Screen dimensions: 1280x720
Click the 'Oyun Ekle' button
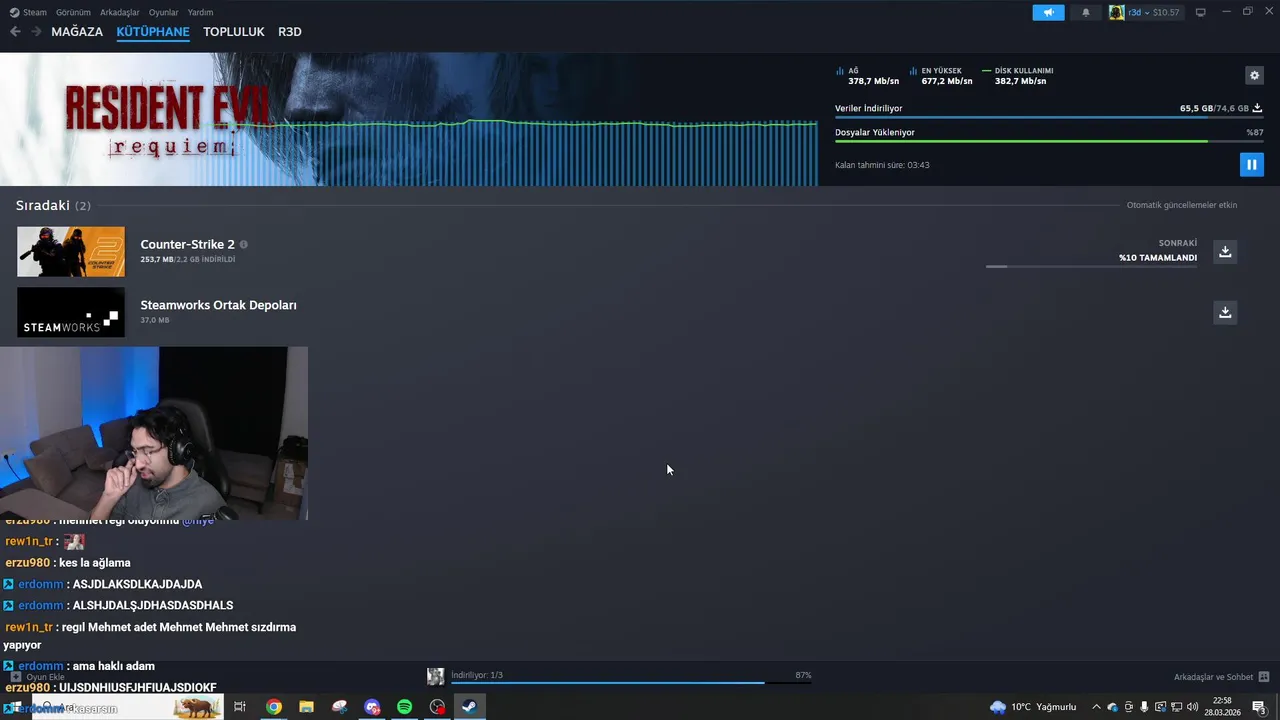[37, 677]
